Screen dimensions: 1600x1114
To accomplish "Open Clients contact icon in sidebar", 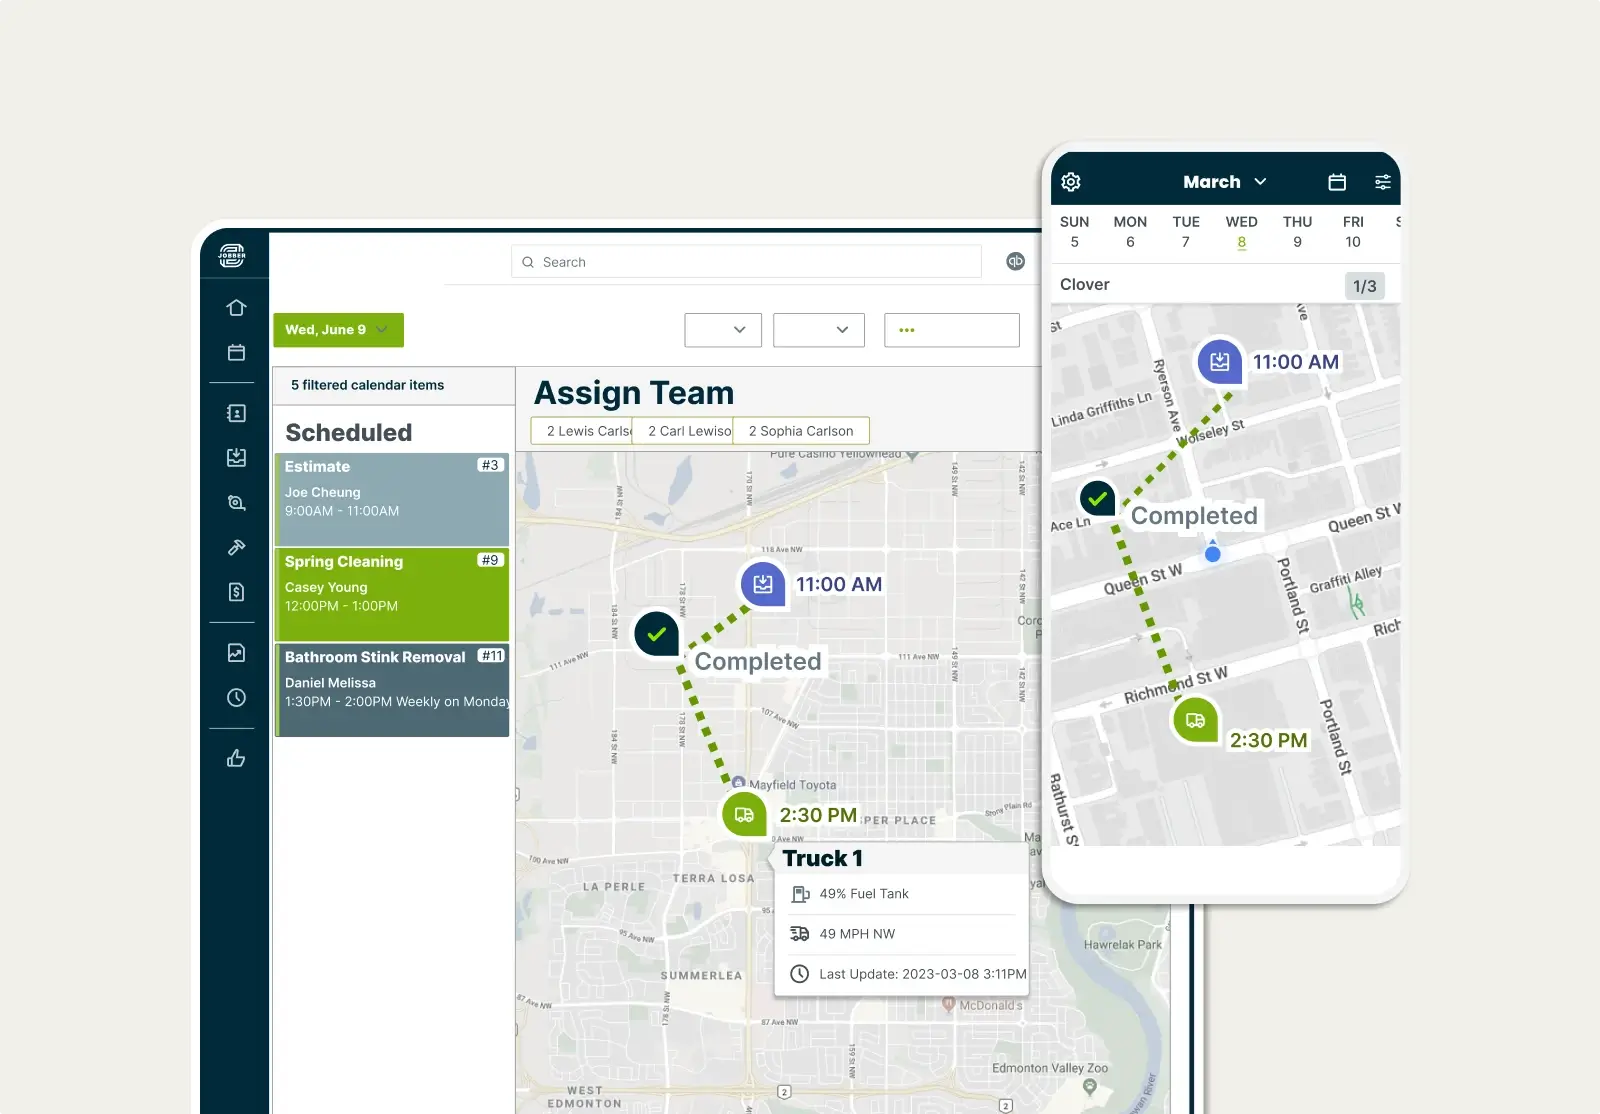I will coord(236,413).
